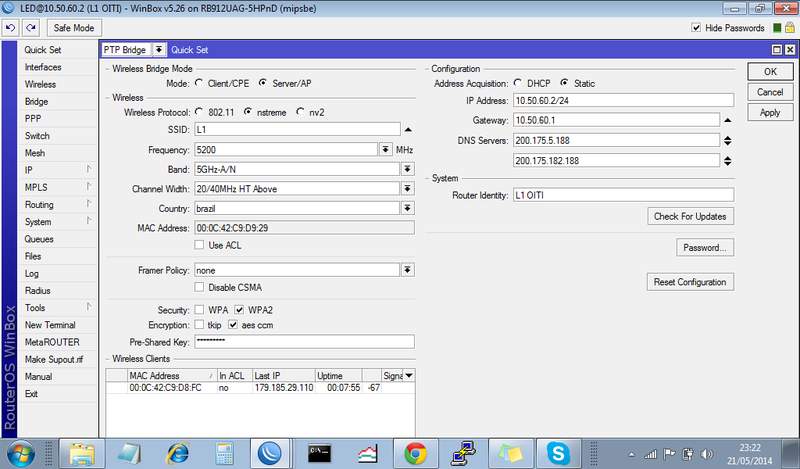Click the Undo arrow icon
The width and height of the screenshot is (800, 469).
tap(11, 28)
